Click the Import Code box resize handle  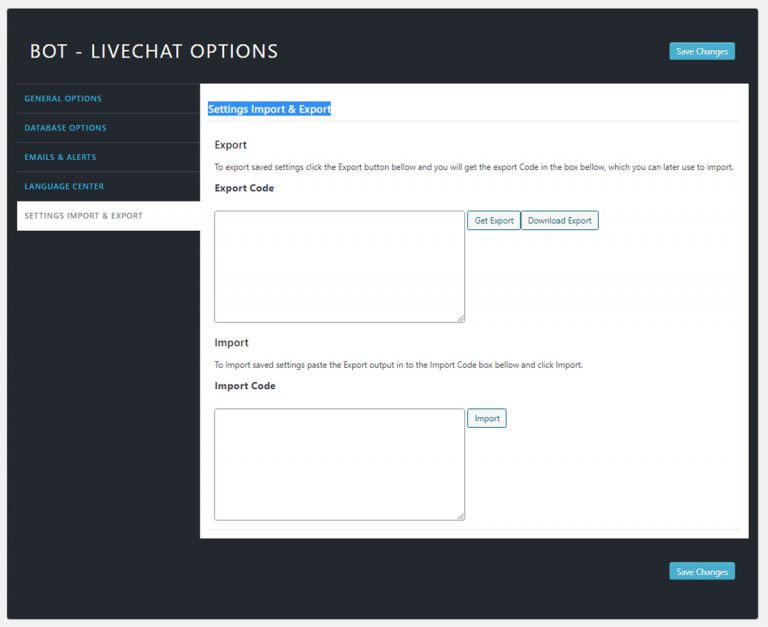click(x=461, y=517)
